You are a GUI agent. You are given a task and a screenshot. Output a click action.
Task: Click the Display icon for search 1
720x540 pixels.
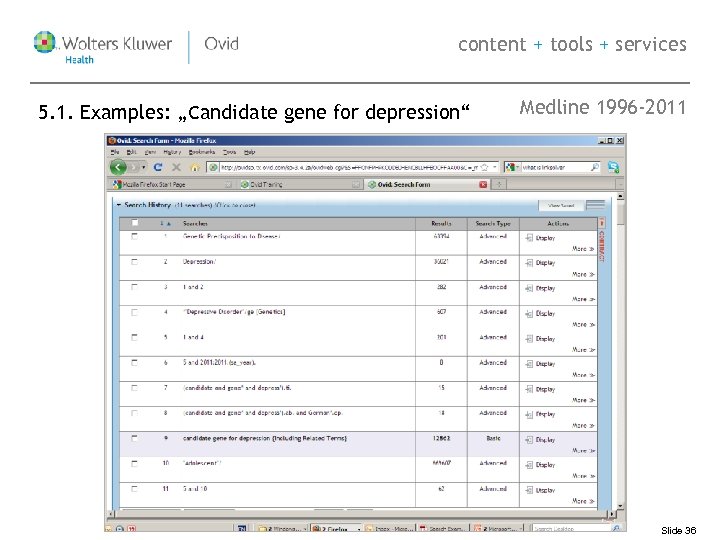point(529,238)
